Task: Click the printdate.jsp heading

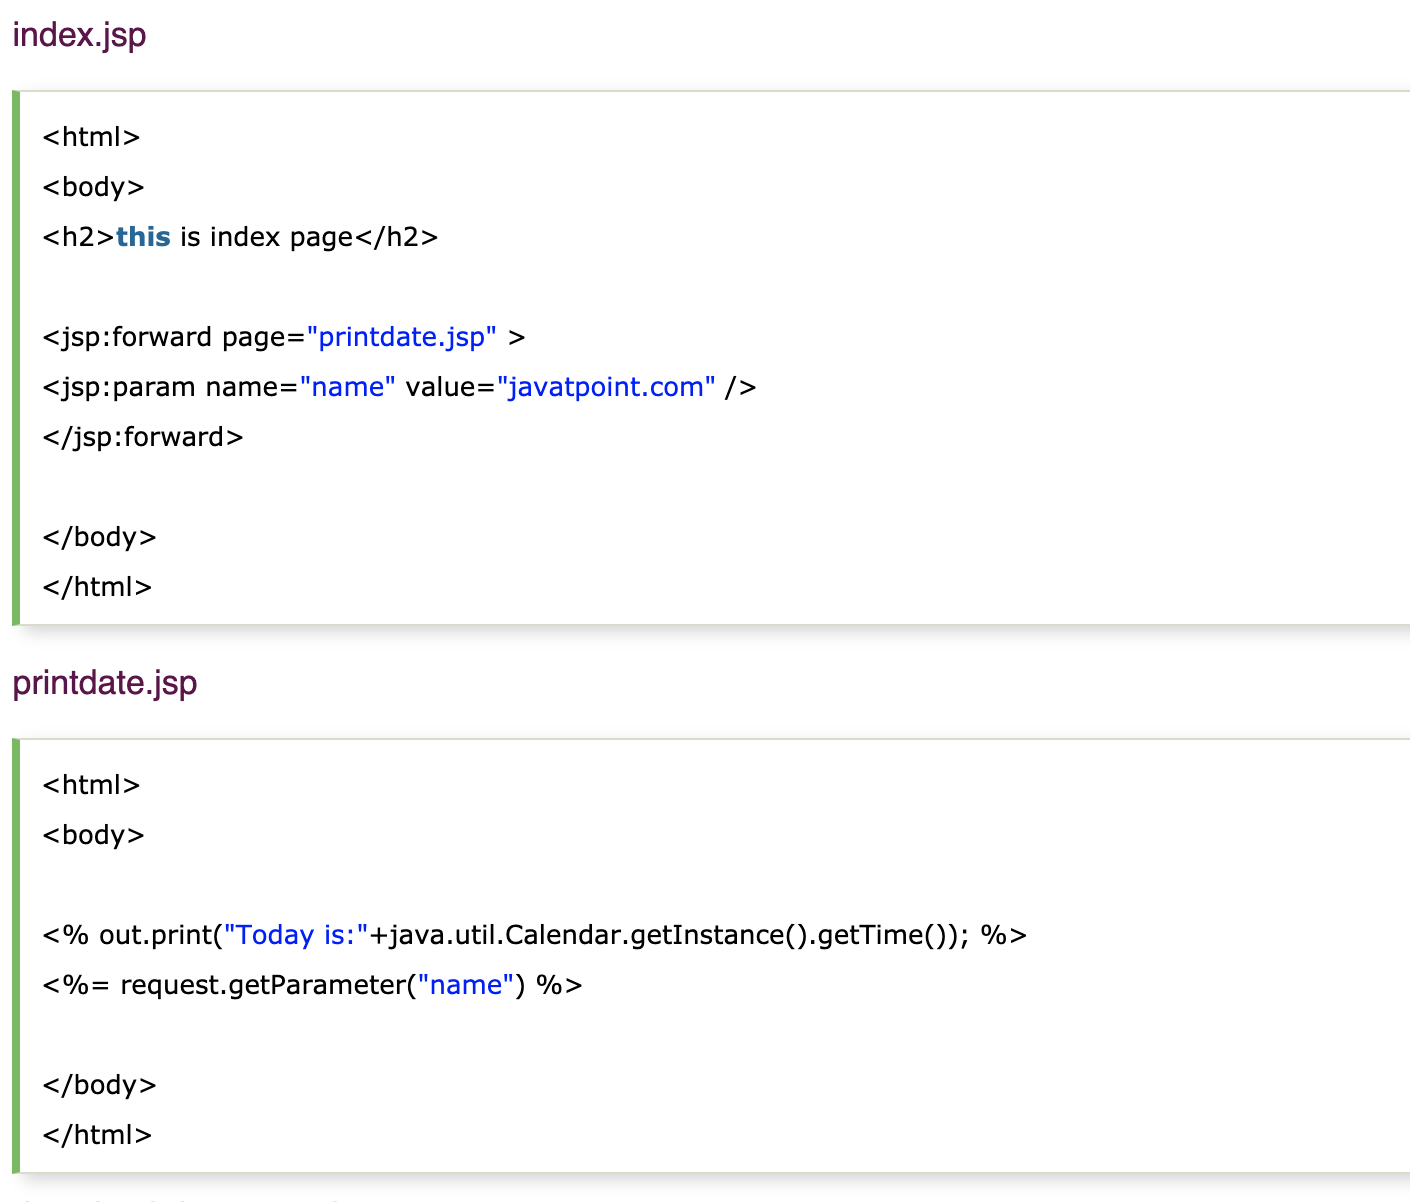Action: click(x=104, y=683)
